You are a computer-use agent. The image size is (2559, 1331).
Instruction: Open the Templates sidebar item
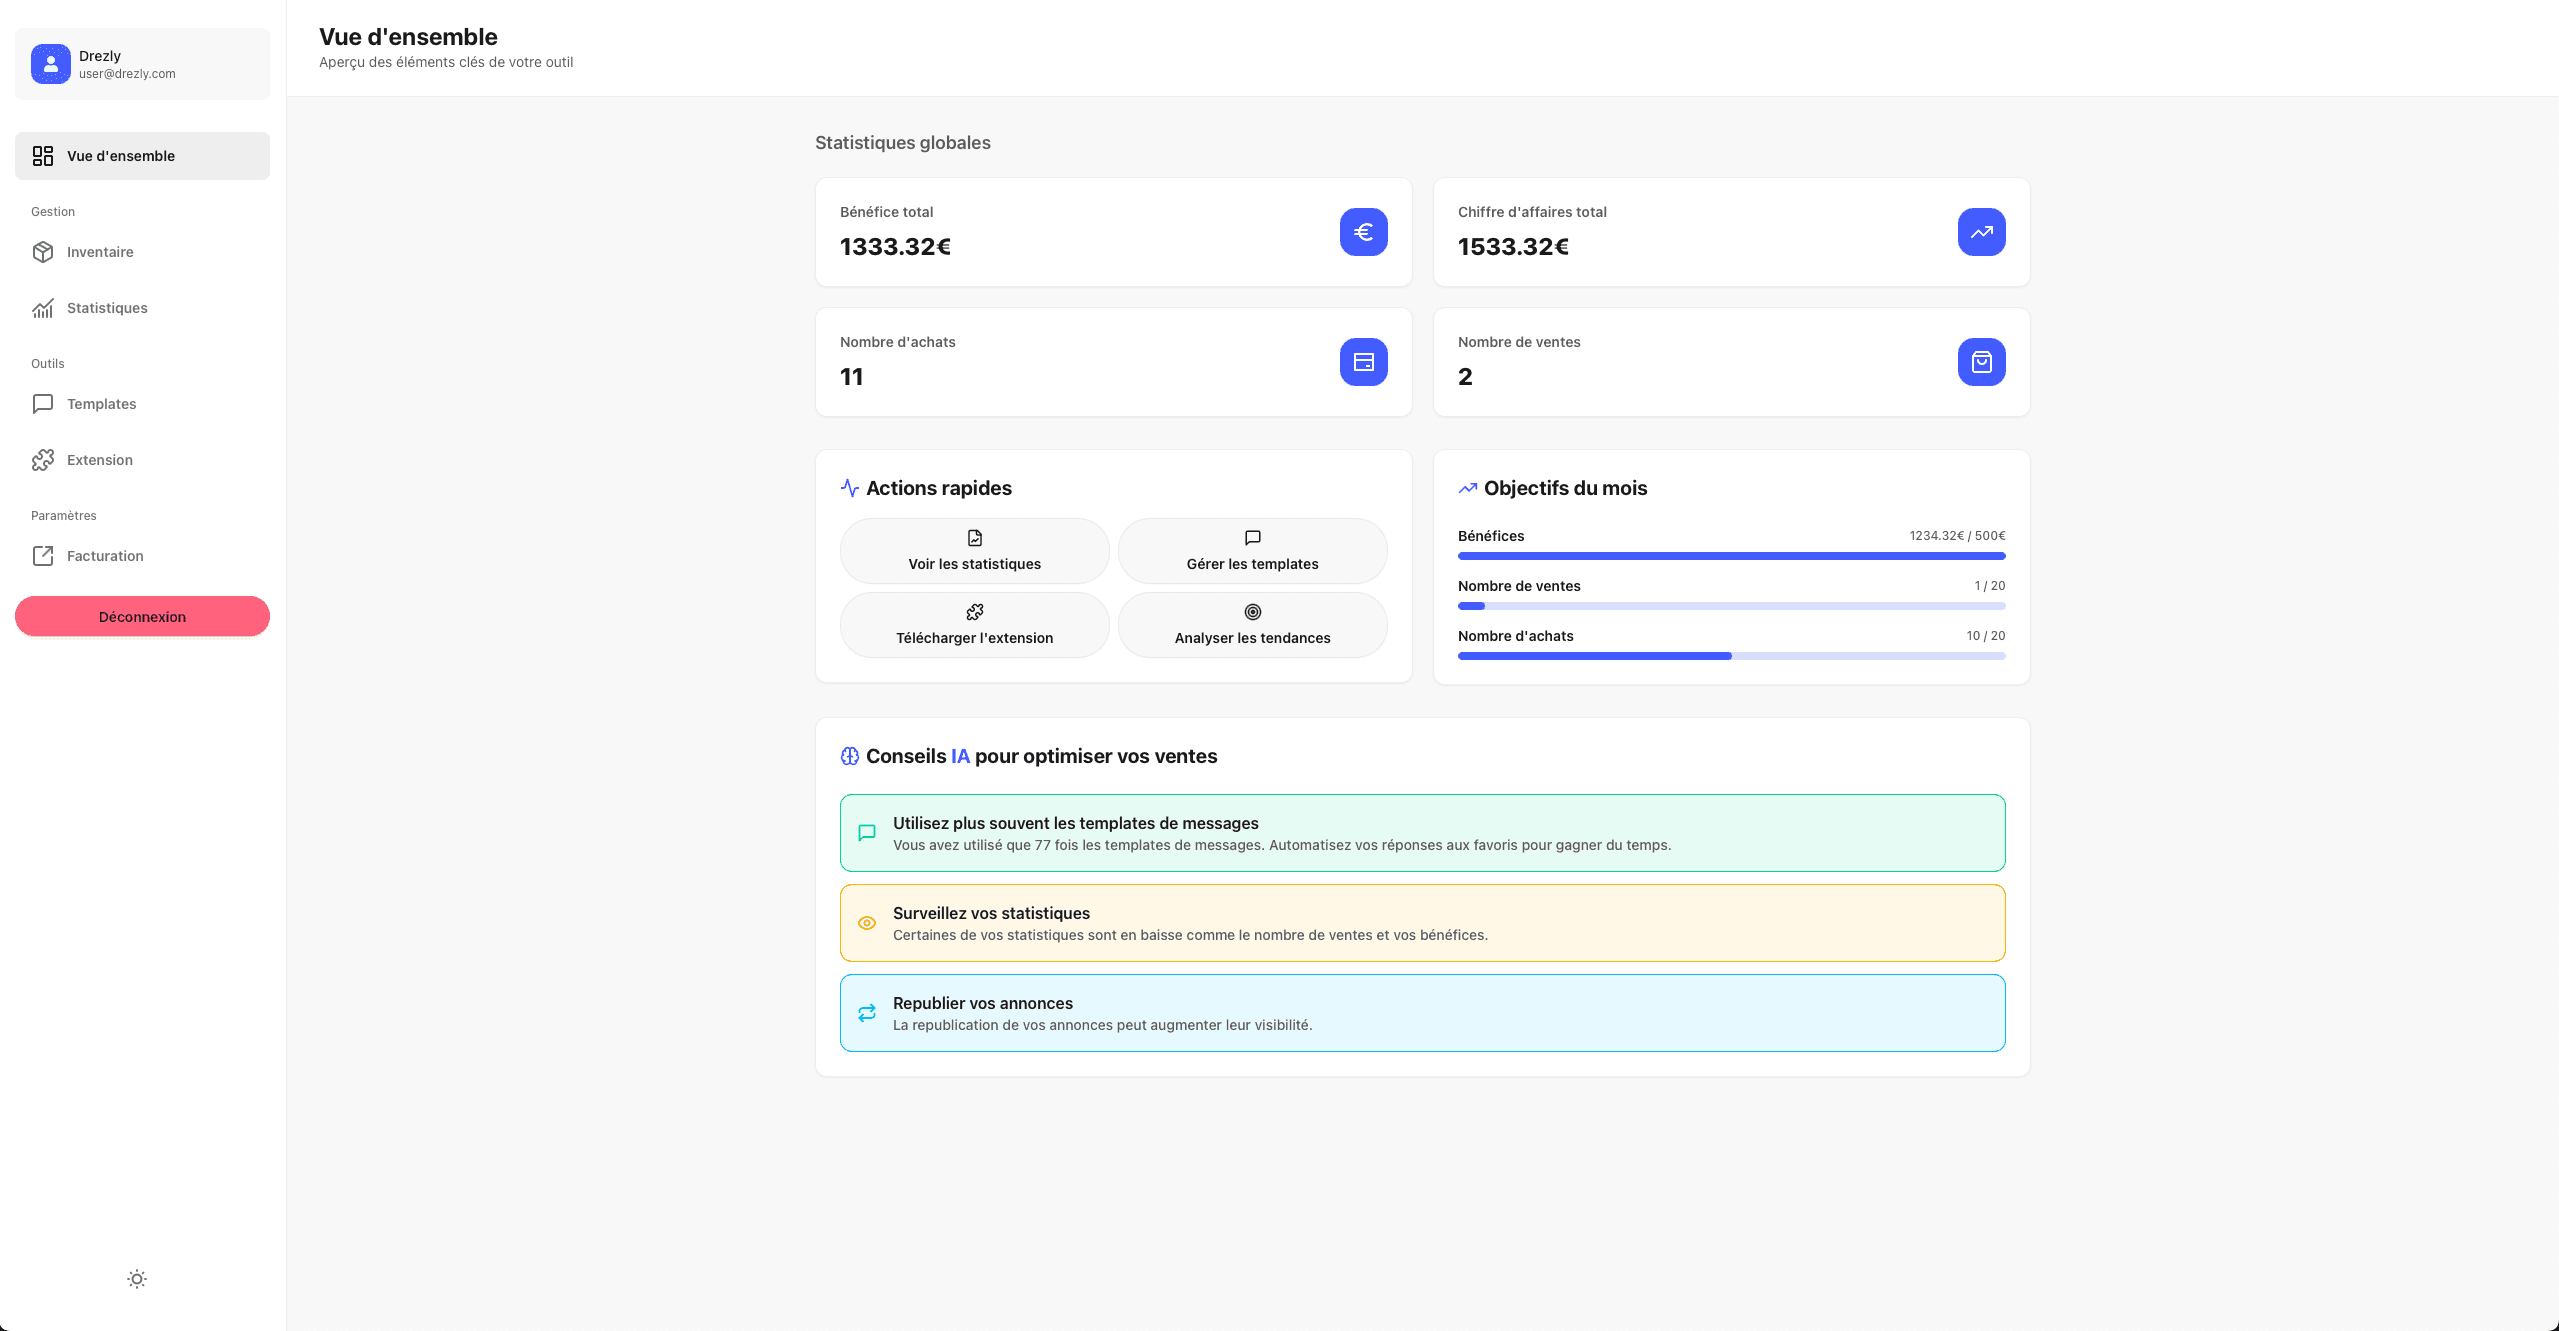pos(101,404)
